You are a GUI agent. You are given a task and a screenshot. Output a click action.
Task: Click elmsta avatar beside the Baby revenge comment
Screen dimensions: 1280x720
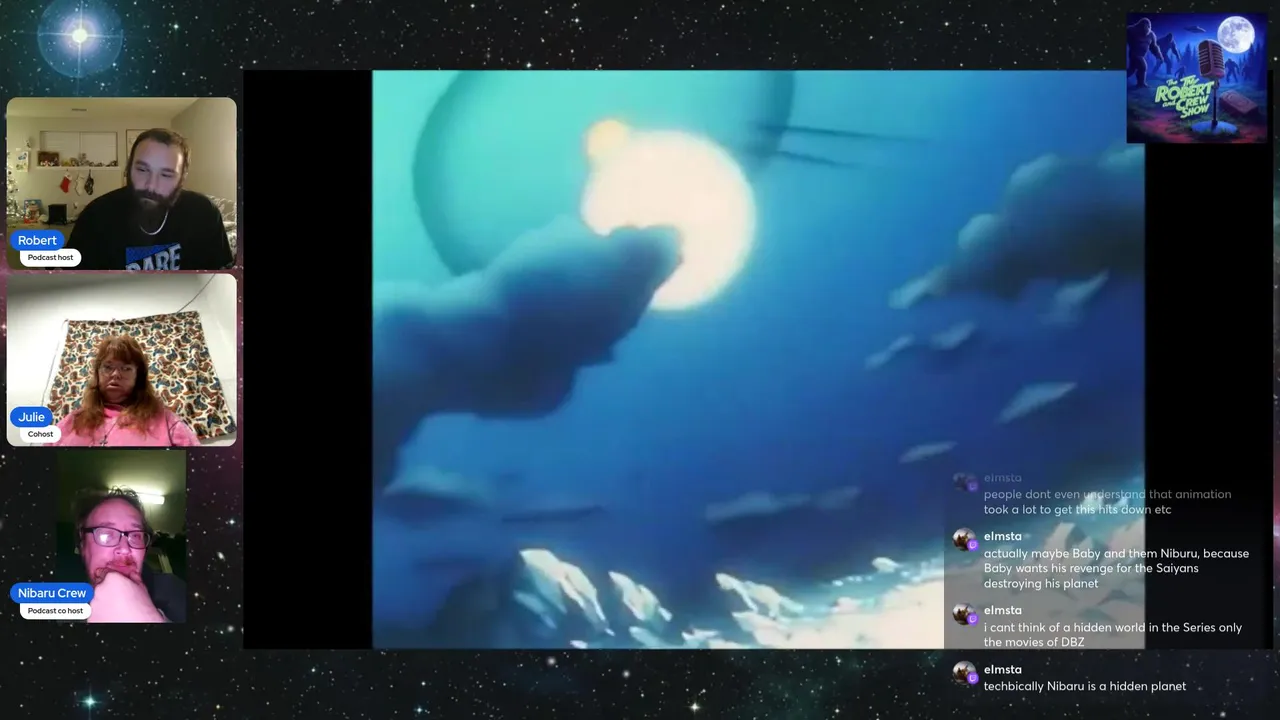965,540
